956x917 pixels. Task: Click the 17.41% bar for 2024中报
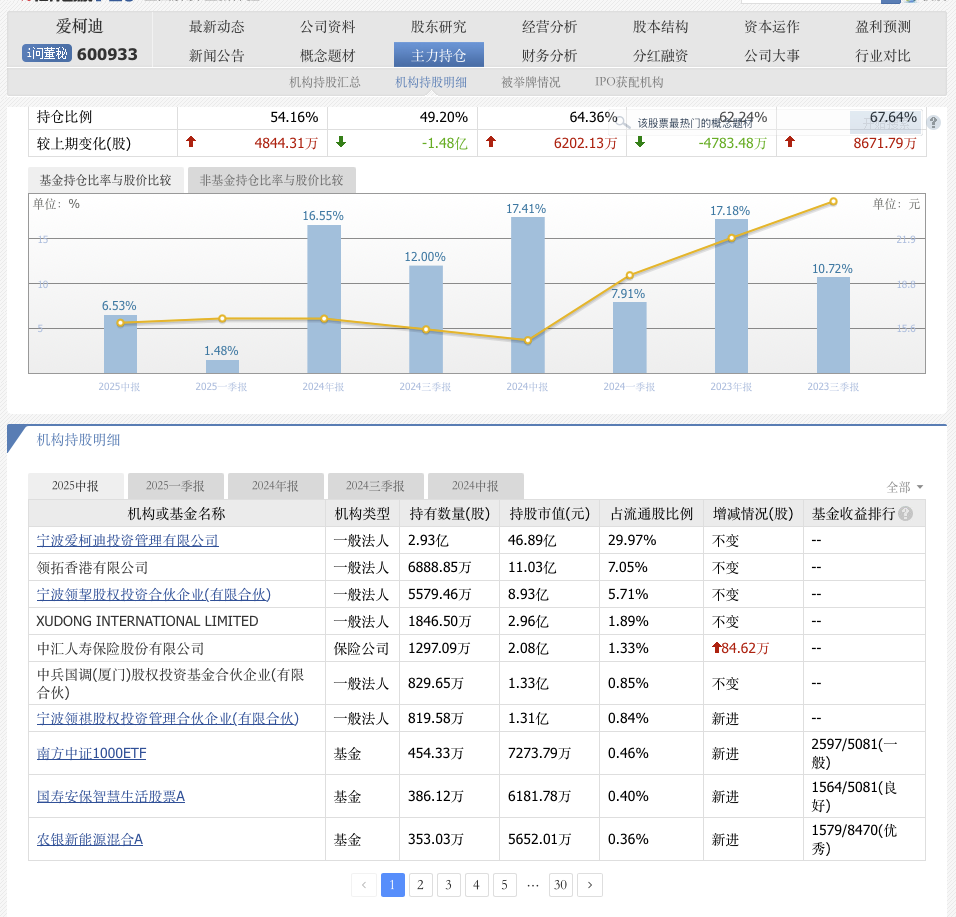[527, 295]
